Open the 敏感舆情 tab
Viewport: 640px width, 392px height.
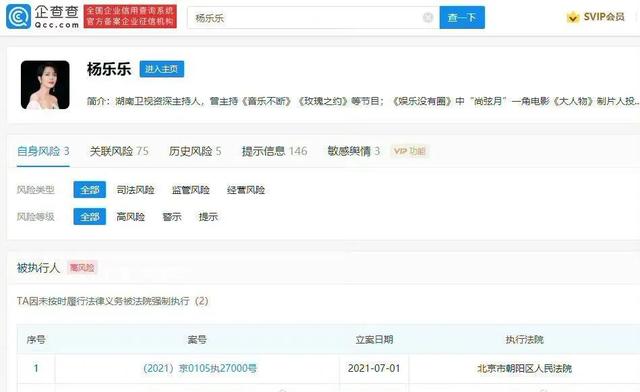point(353,151)
